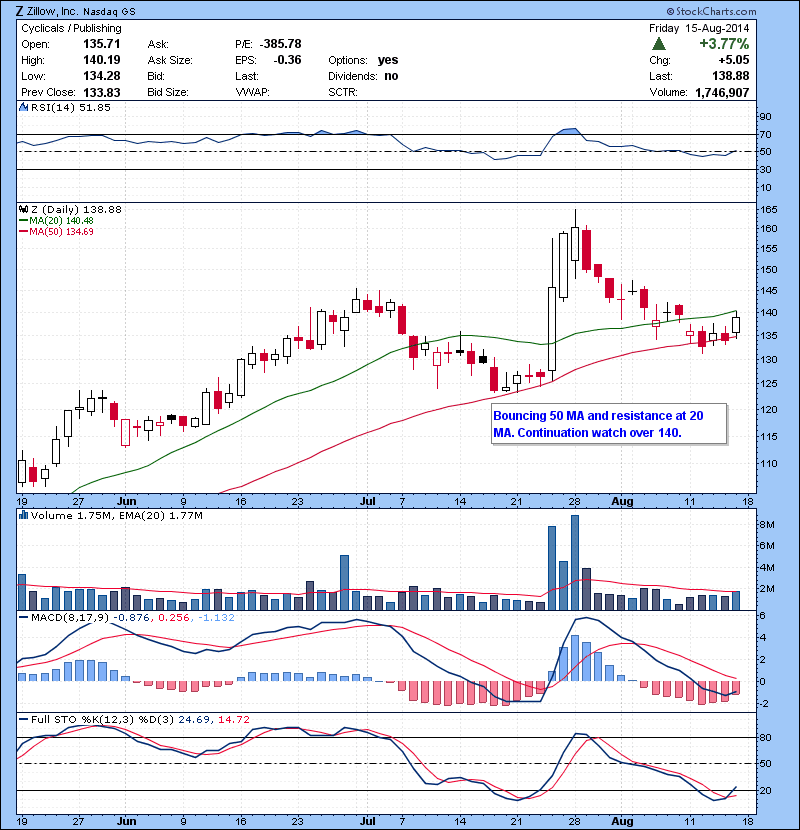Click the RSI(14) indicator icon
Image resolution: width=800 pixels, height=830 pixels.
(23, 107)
